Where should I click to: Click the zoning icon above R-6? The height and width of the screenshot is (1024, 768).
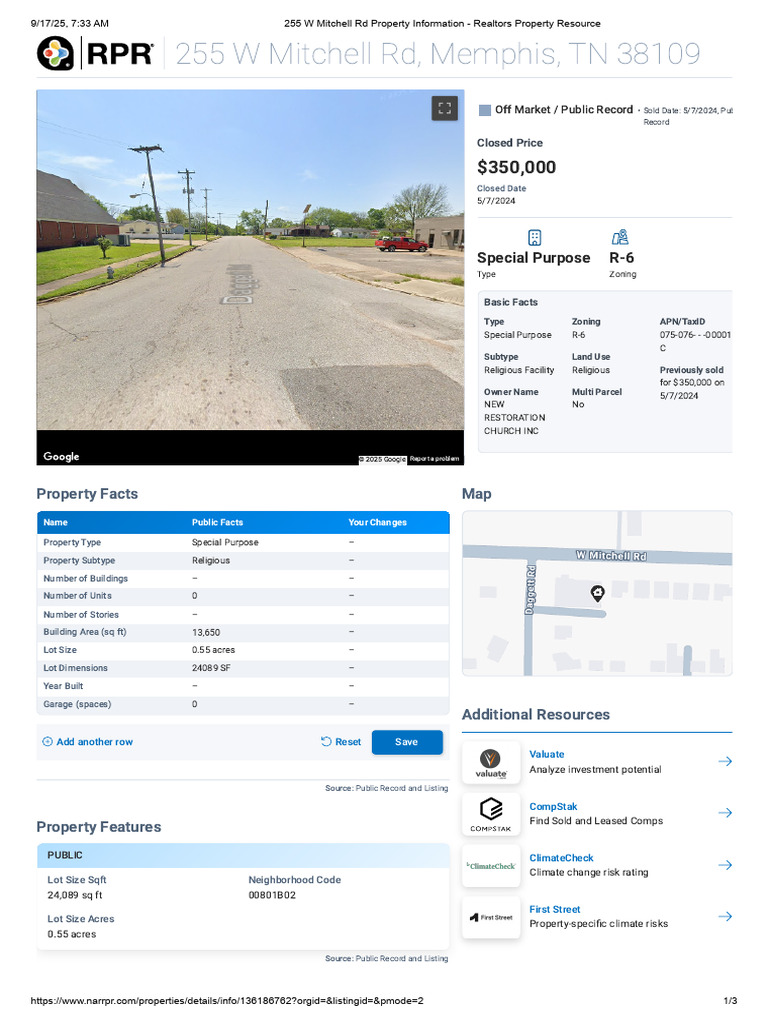point(620,237)
